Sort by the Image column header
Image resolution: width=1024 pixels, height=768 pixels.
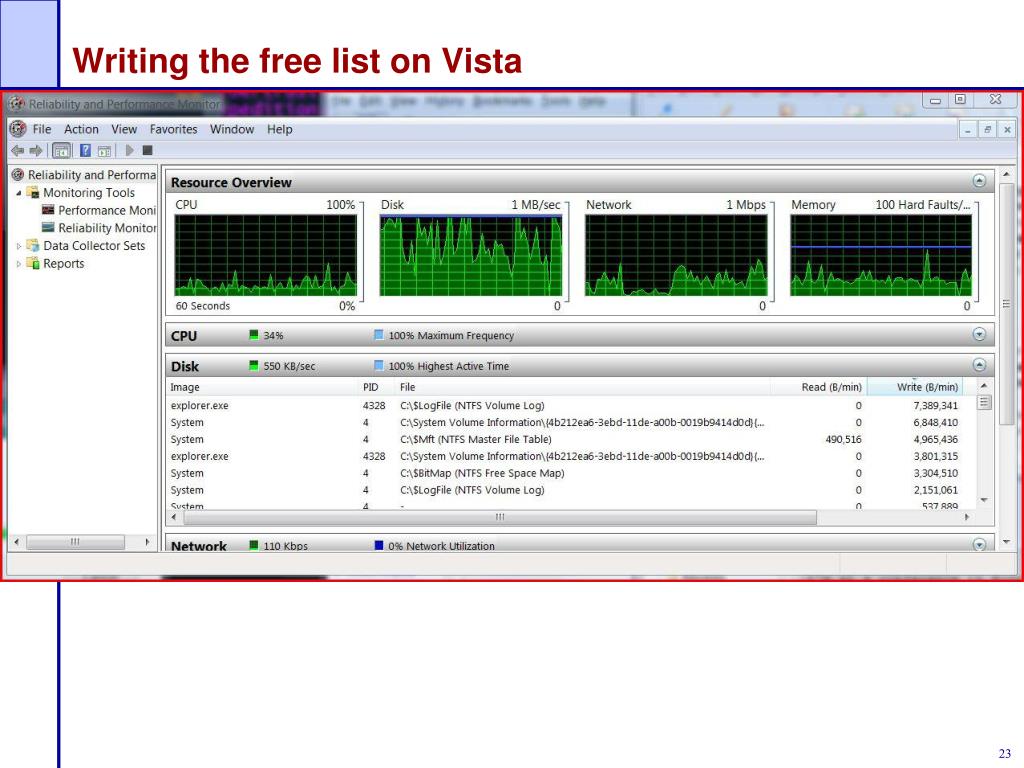tap(263, 387)
